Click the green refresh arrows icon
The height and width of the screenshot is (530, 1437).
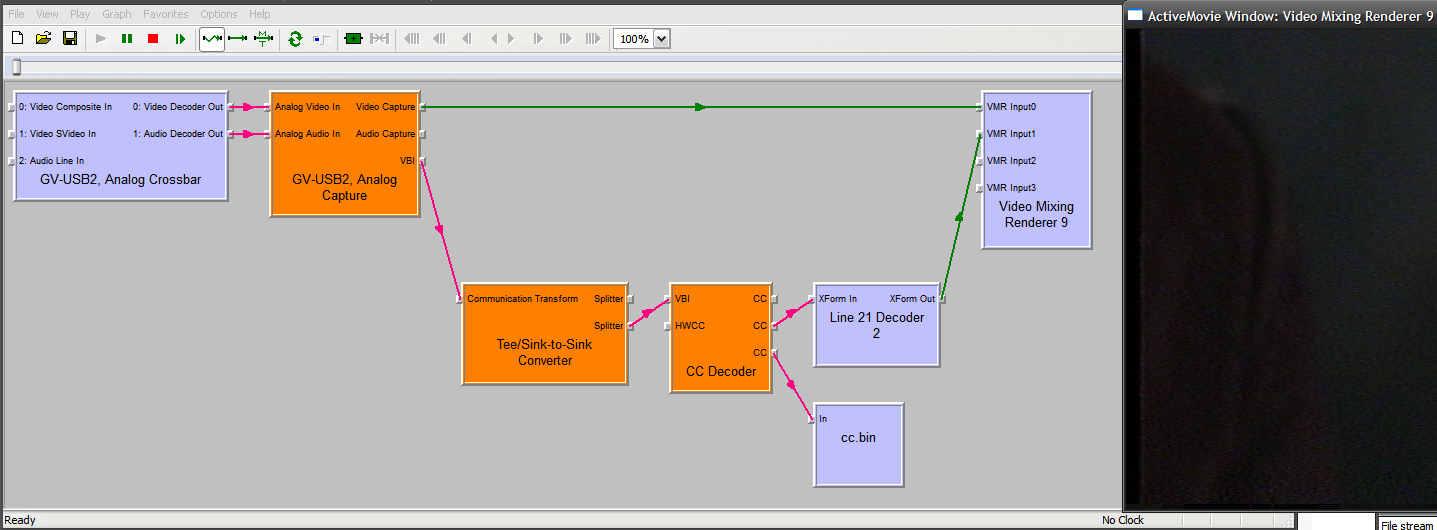pos(295,39)
